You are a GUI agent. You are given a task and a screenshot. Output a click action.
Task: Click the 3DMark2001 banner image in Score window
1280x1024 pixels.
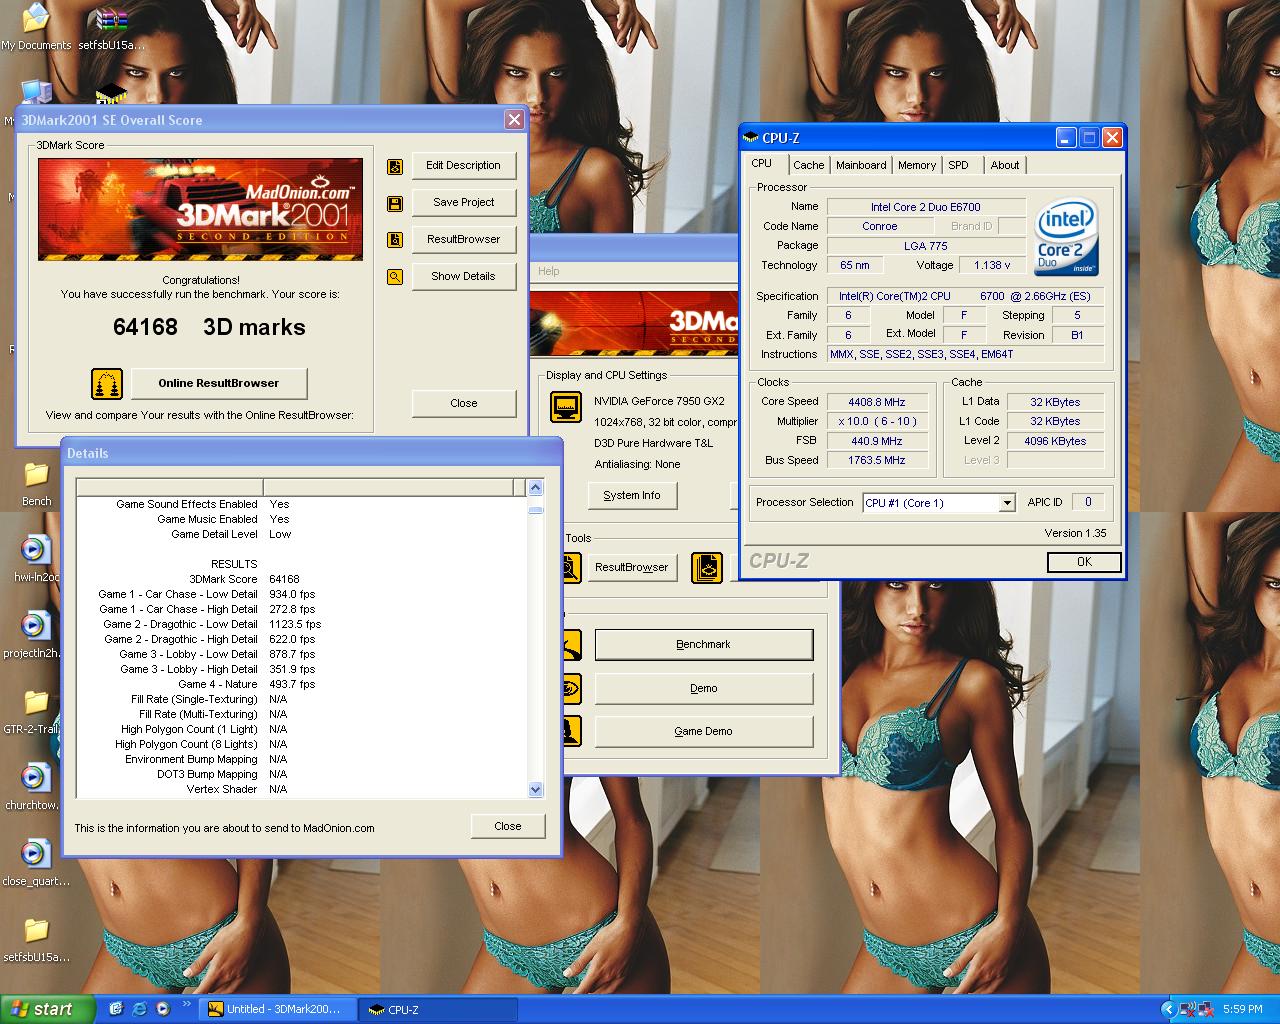coord(200,209)
